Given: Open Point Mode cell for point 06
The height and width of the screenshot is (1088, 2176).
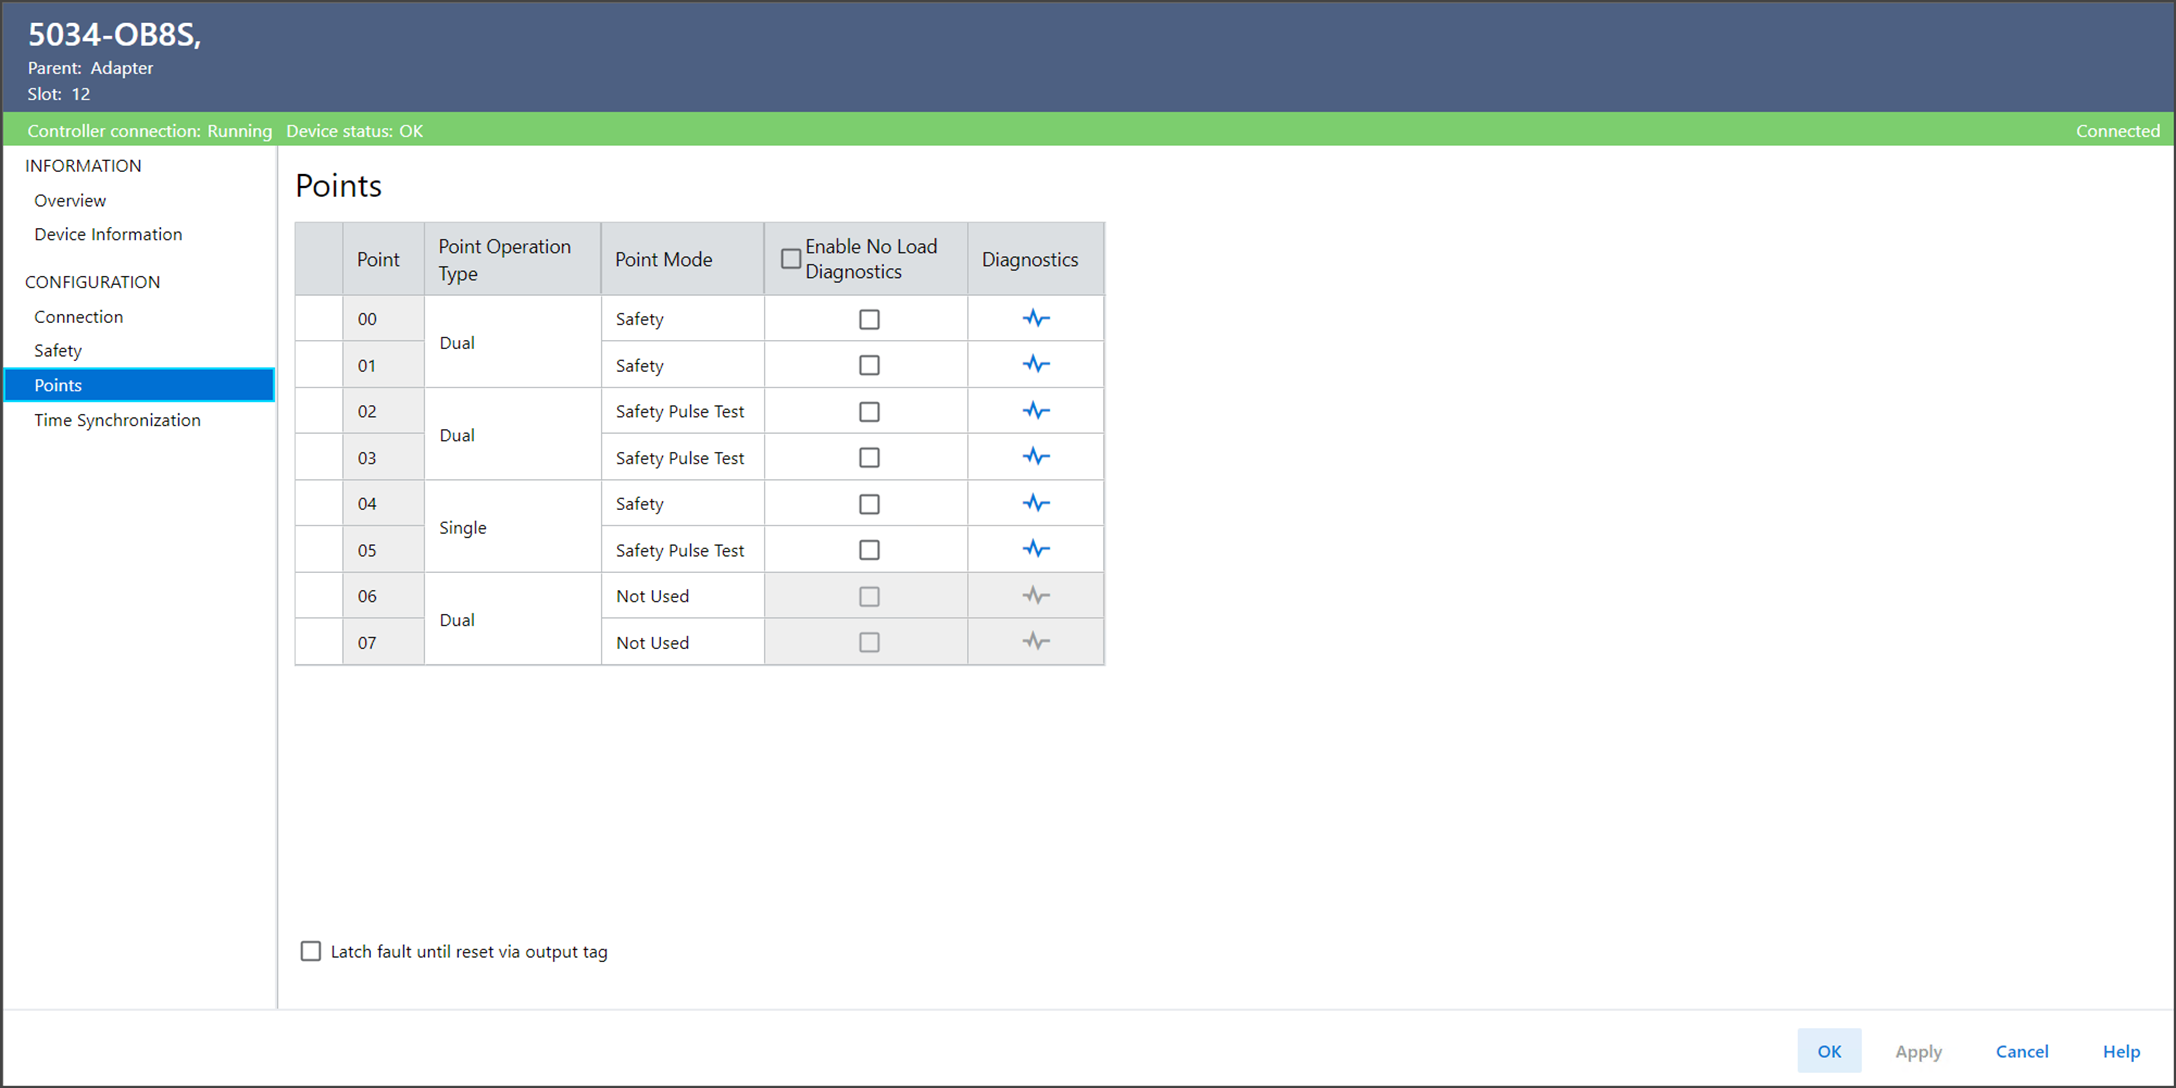Looking at the screenshot, I should [680, 596].
